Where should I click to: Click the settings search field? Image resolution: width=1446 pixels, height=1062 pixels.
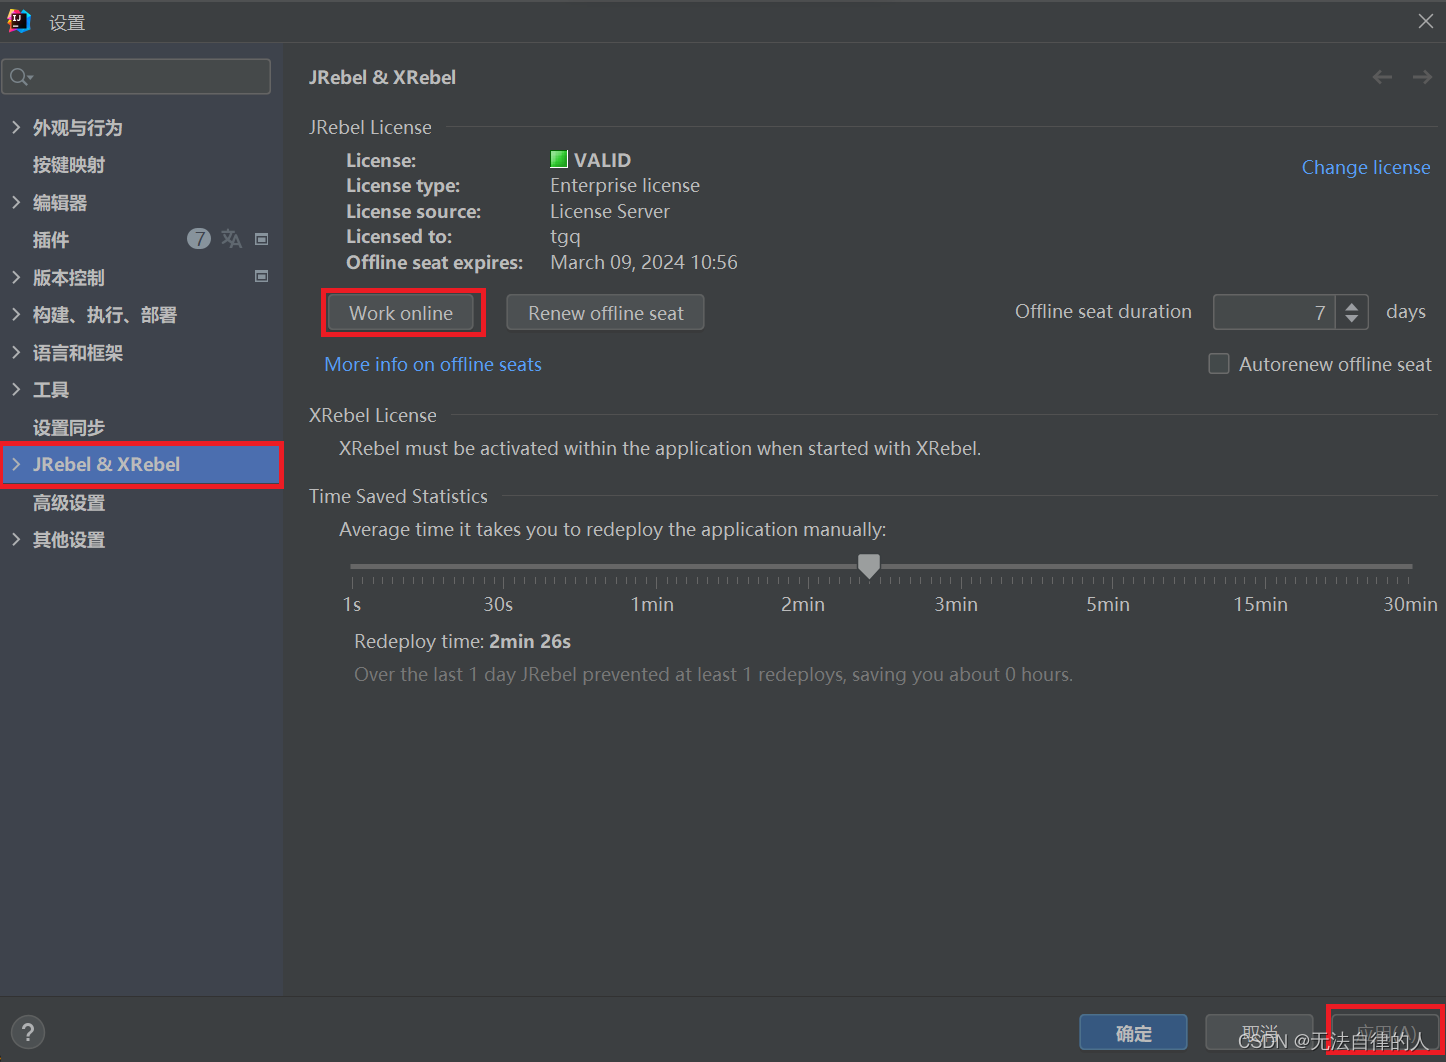pyautogui.click(x=136, y=76)
